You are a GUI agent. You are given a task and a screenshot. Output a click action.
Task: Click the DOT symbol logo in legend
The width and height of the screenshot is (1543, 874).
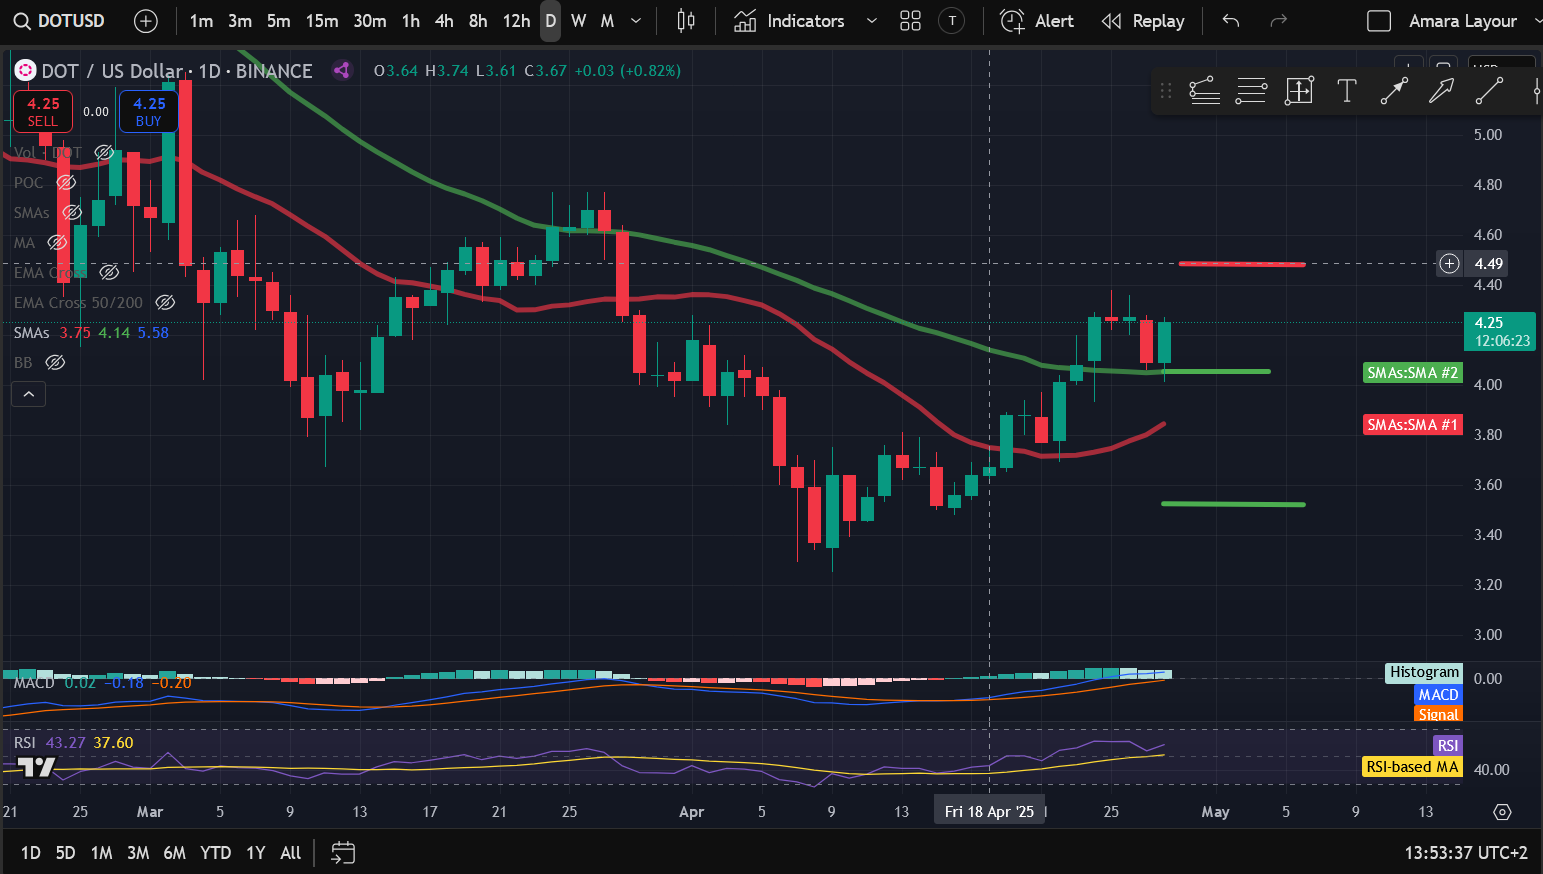[x=25, y=71]
